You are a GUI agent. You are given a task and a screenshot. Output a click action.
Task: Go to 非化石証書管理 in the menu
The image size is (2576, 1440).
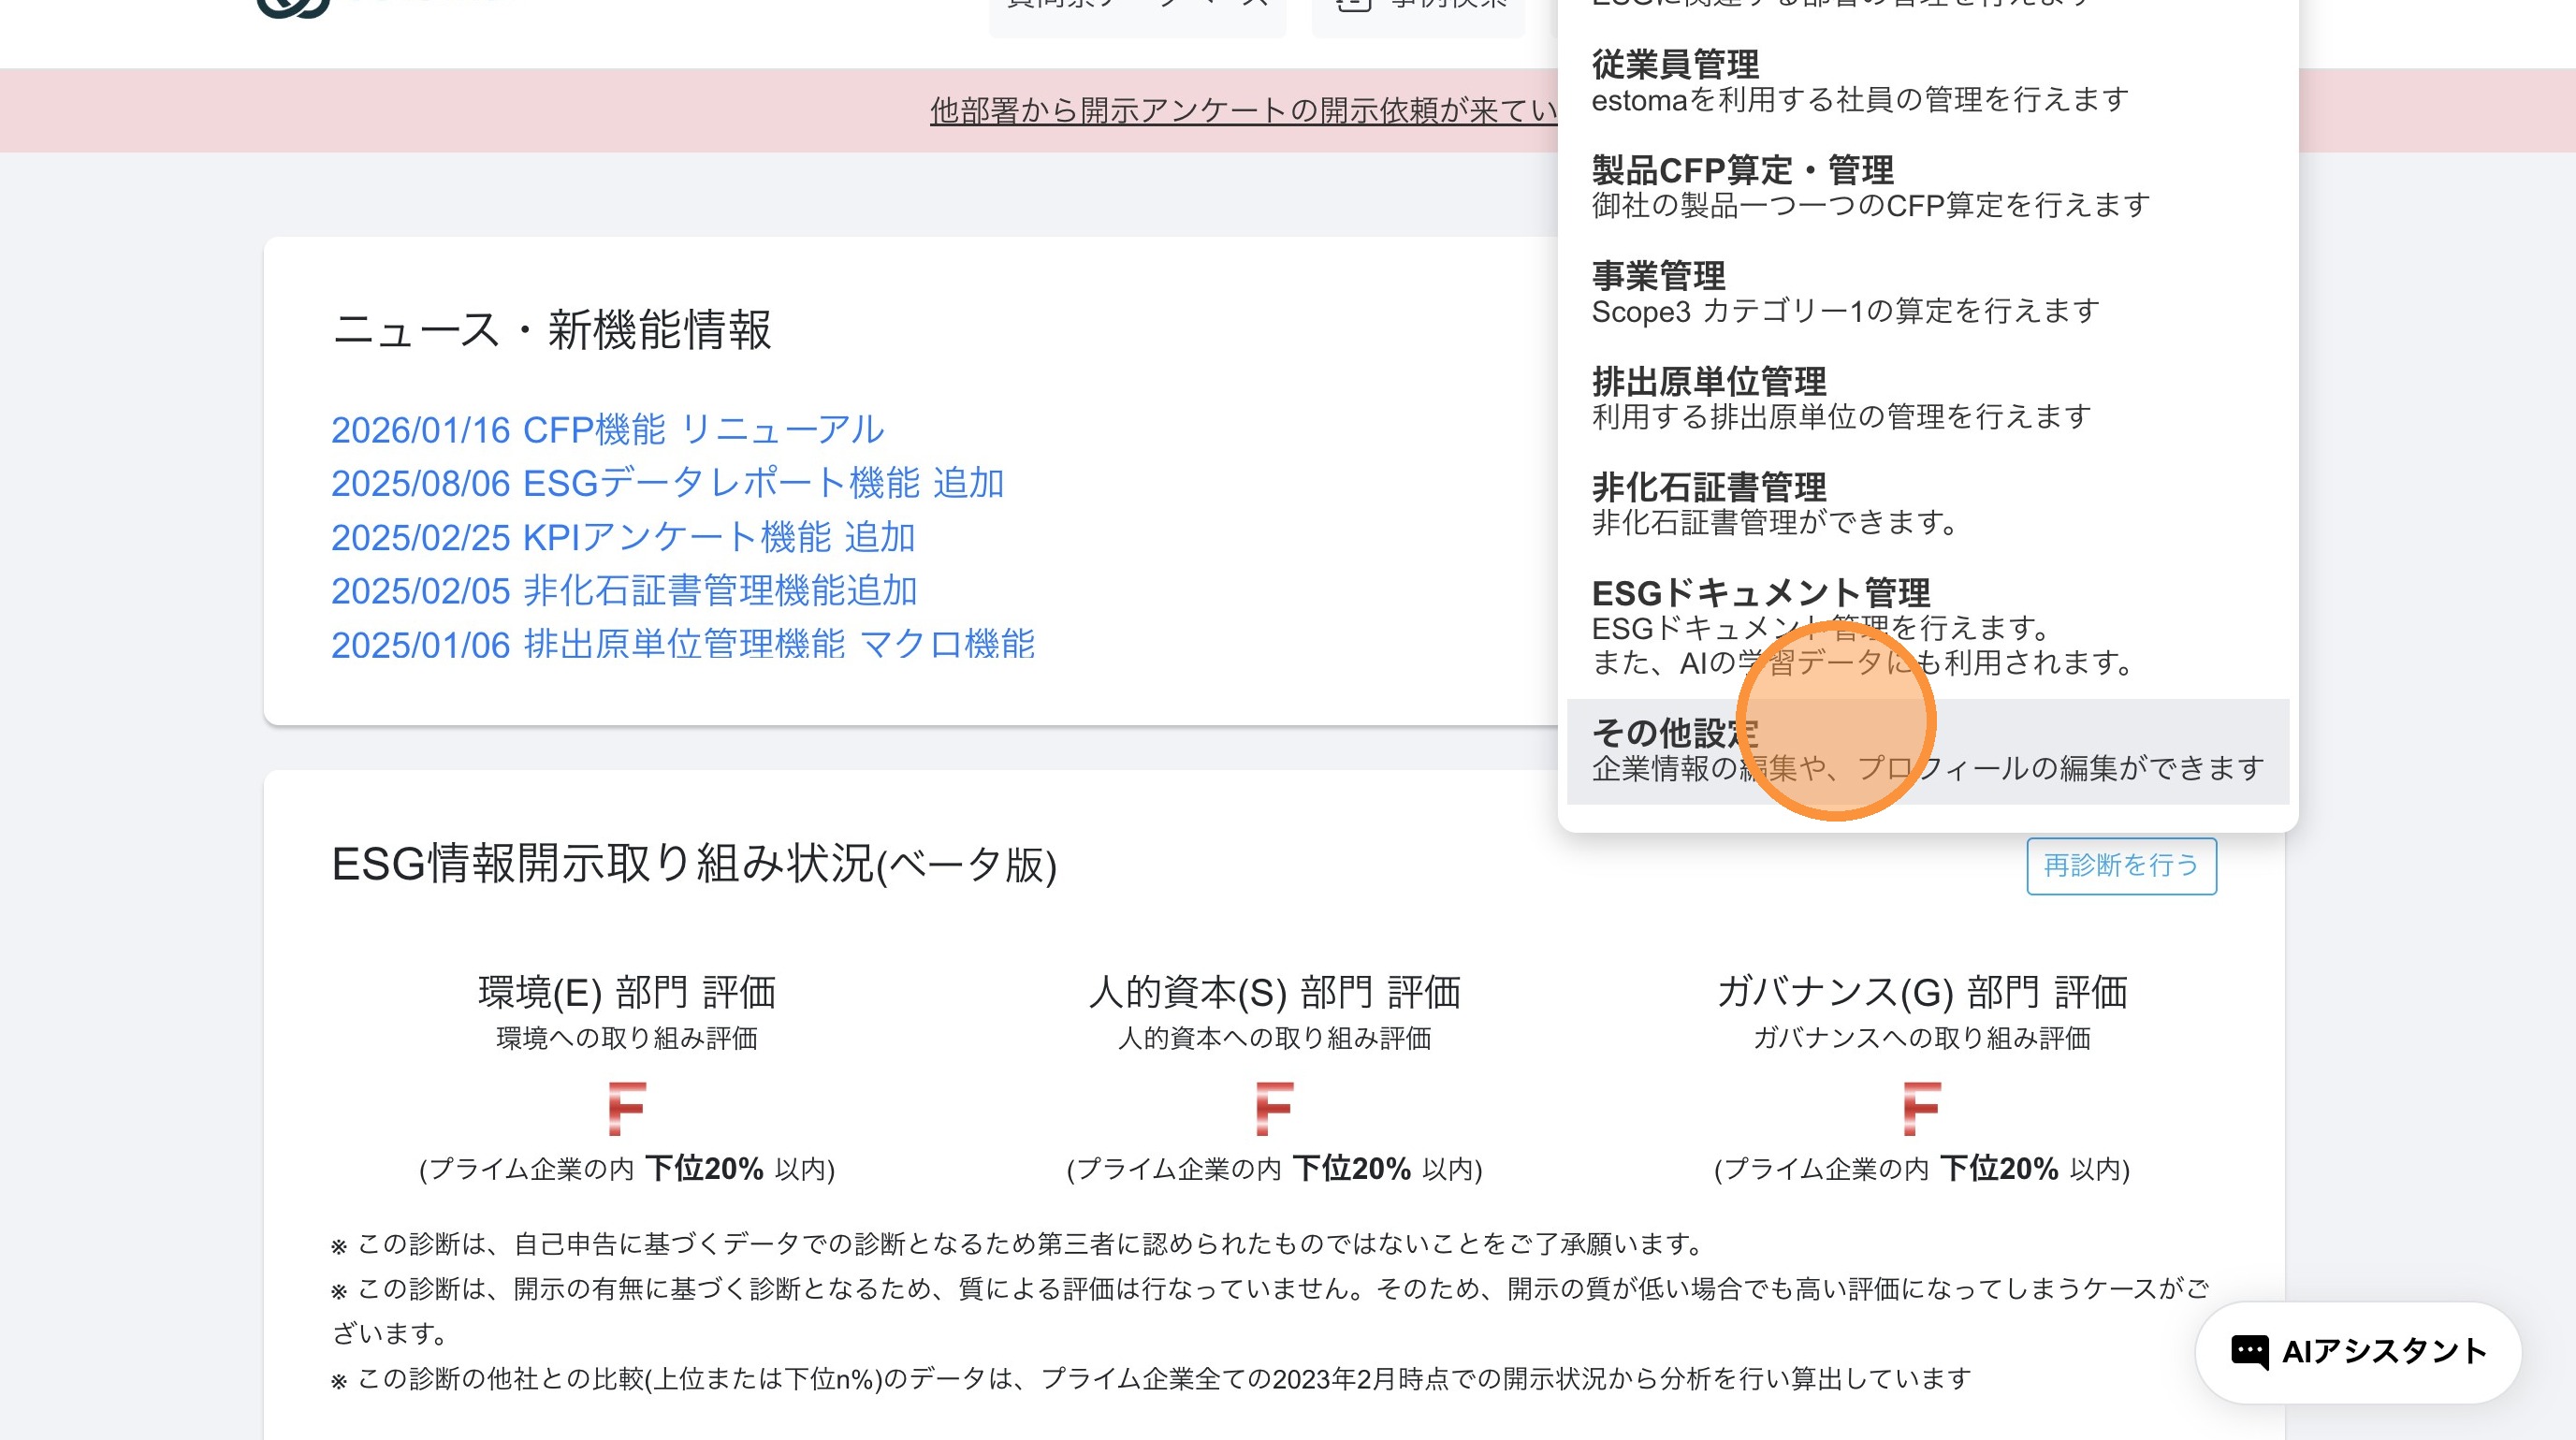pos(1927,504)
